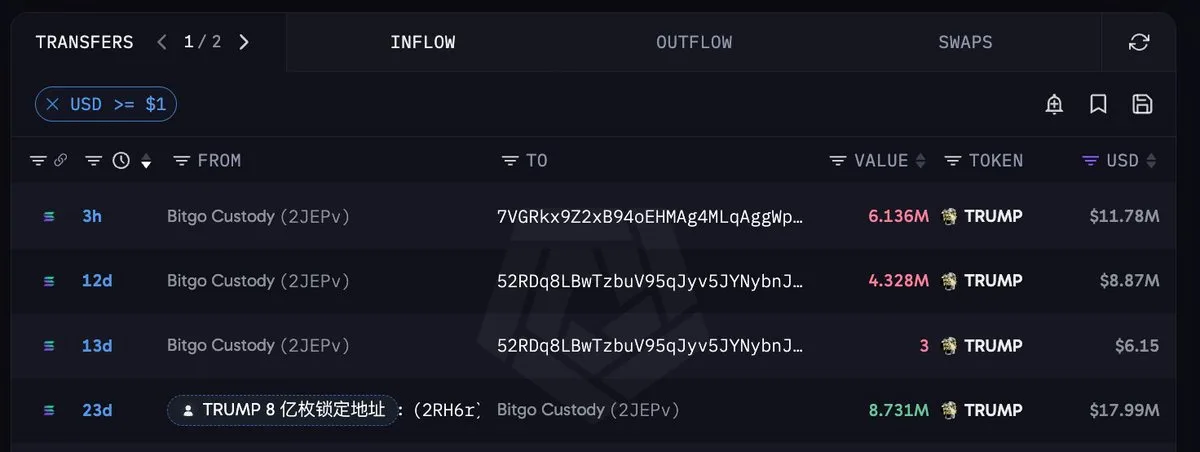Open the TOKEN column filter

(x=953, y=160)
